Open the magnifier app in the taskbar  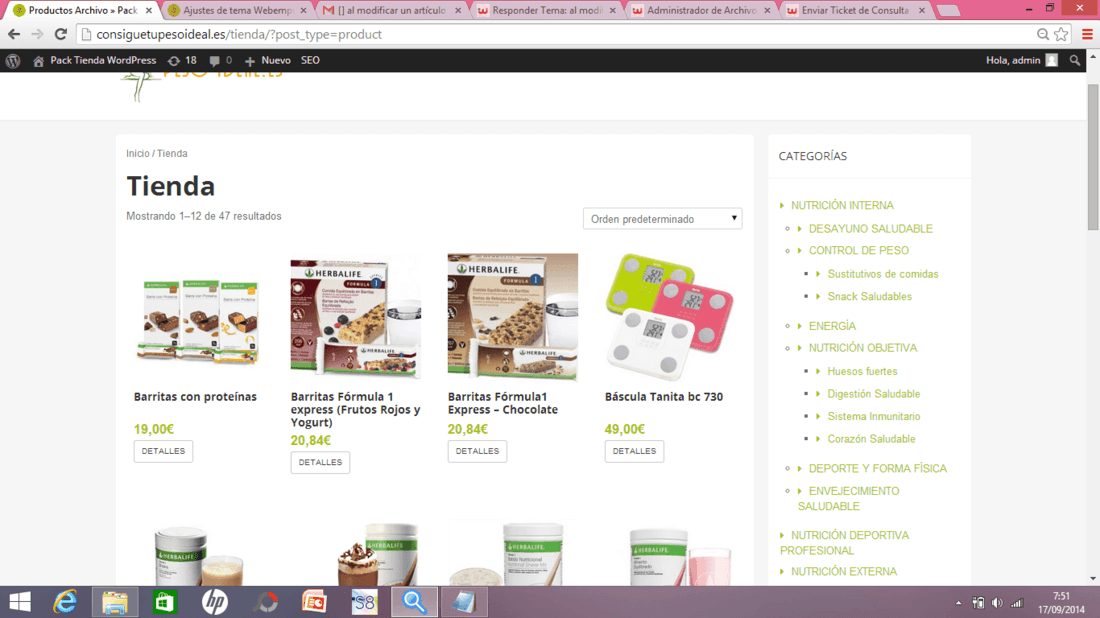pyautogui.click(x=414, y=603)
